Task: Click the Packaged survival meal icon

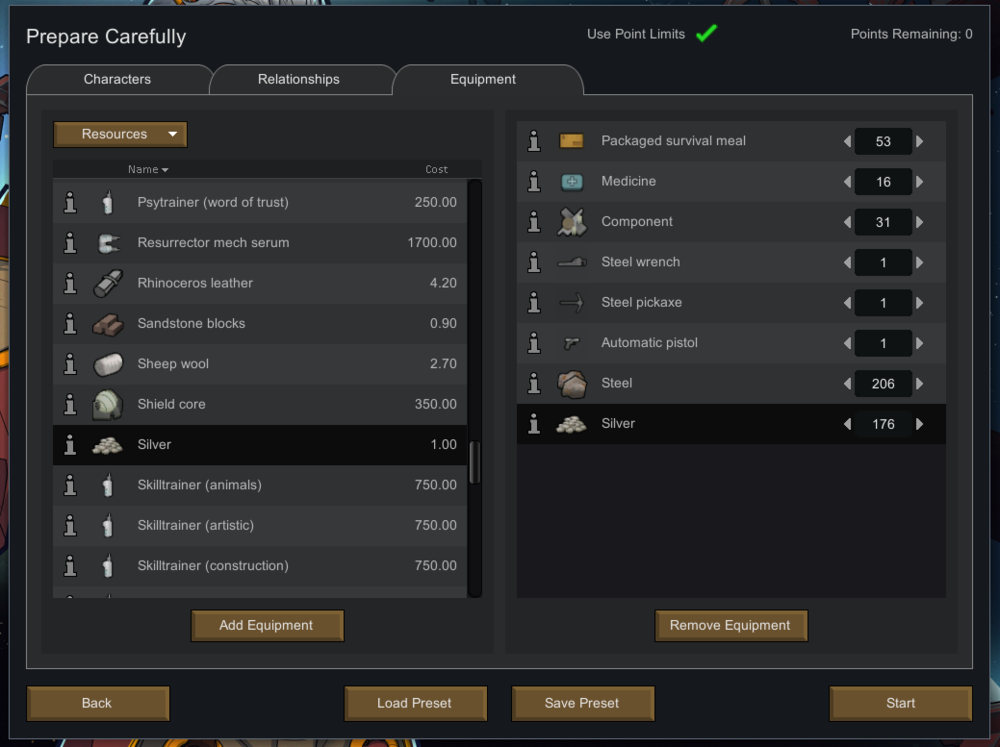Action: (571, 141)
